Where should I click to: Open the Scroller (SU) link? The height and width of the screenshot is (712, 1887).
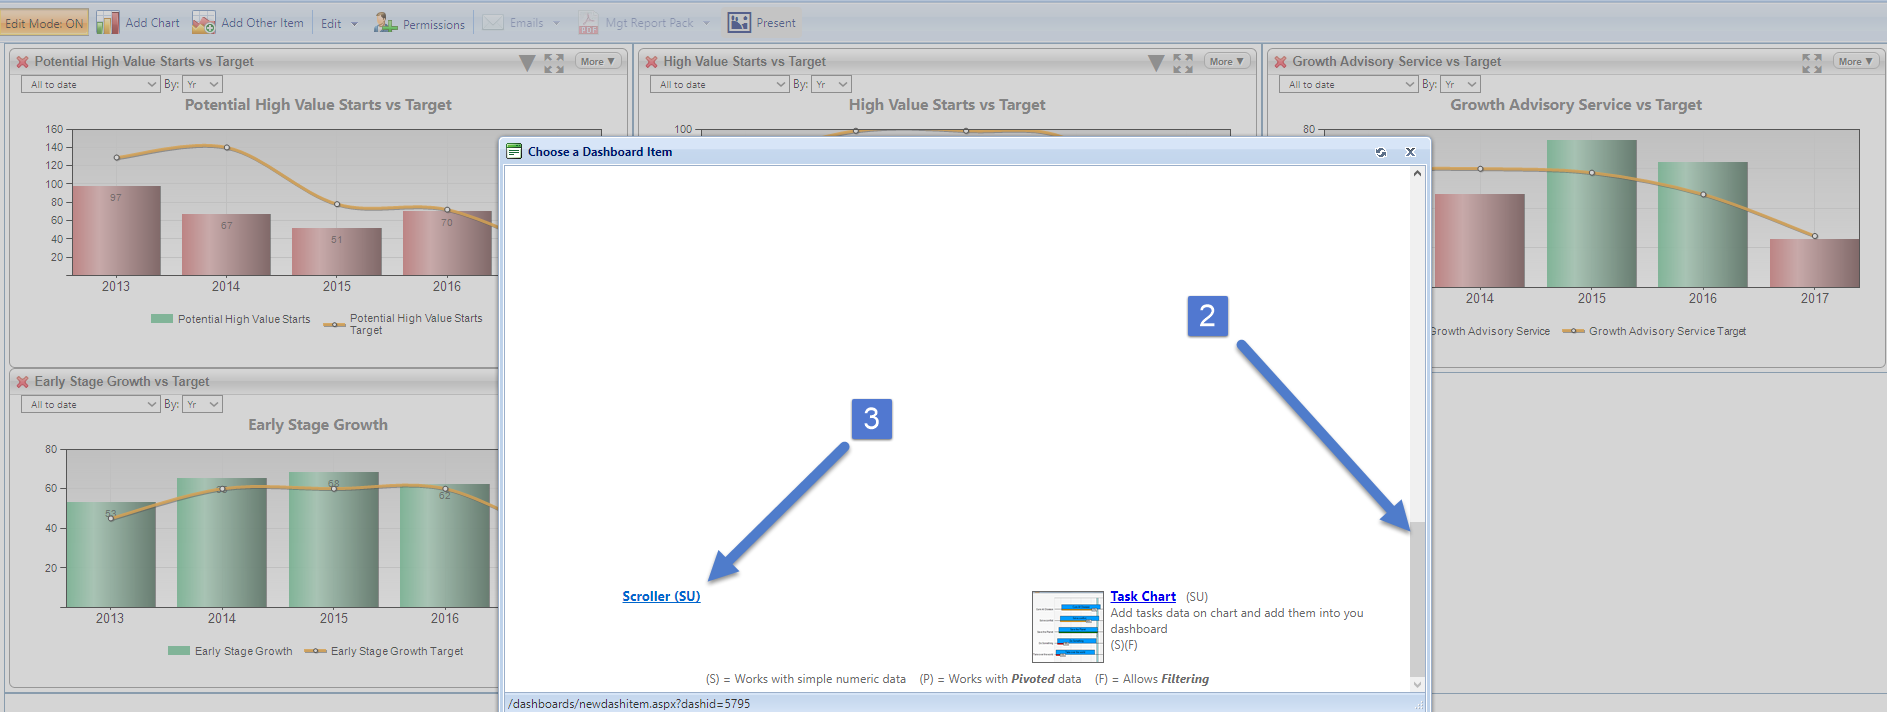[x=661, y=597]
